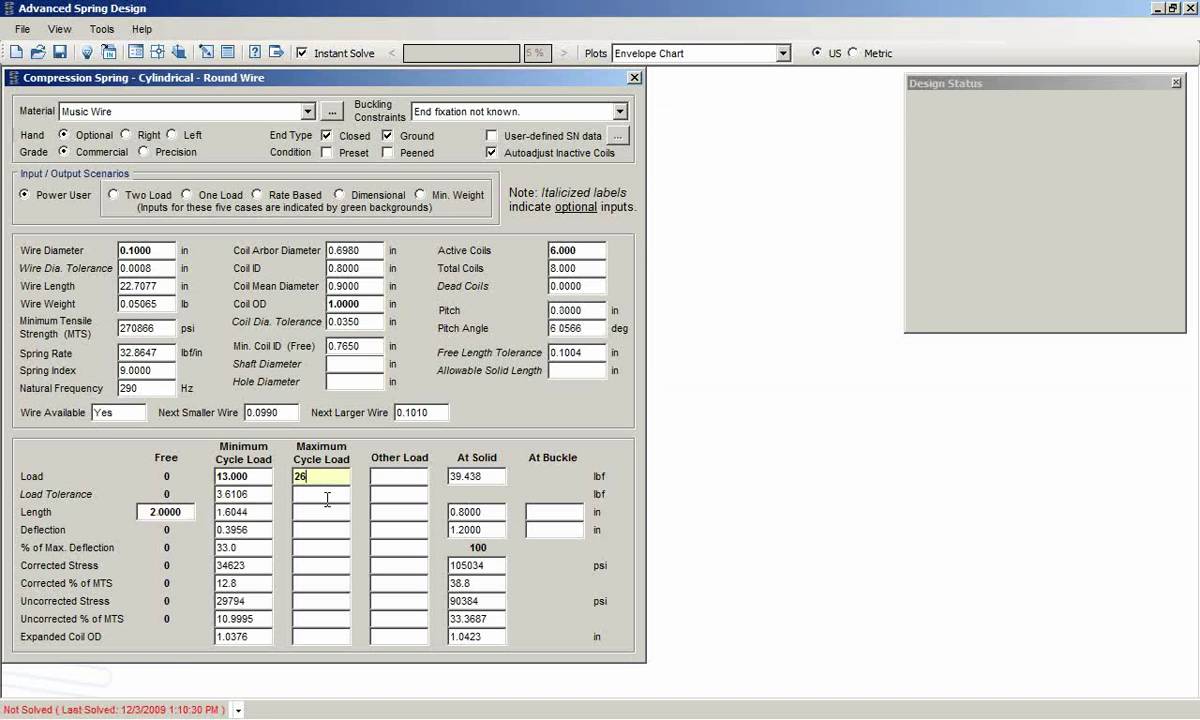Click the Coil OD input field

point(355,304)
